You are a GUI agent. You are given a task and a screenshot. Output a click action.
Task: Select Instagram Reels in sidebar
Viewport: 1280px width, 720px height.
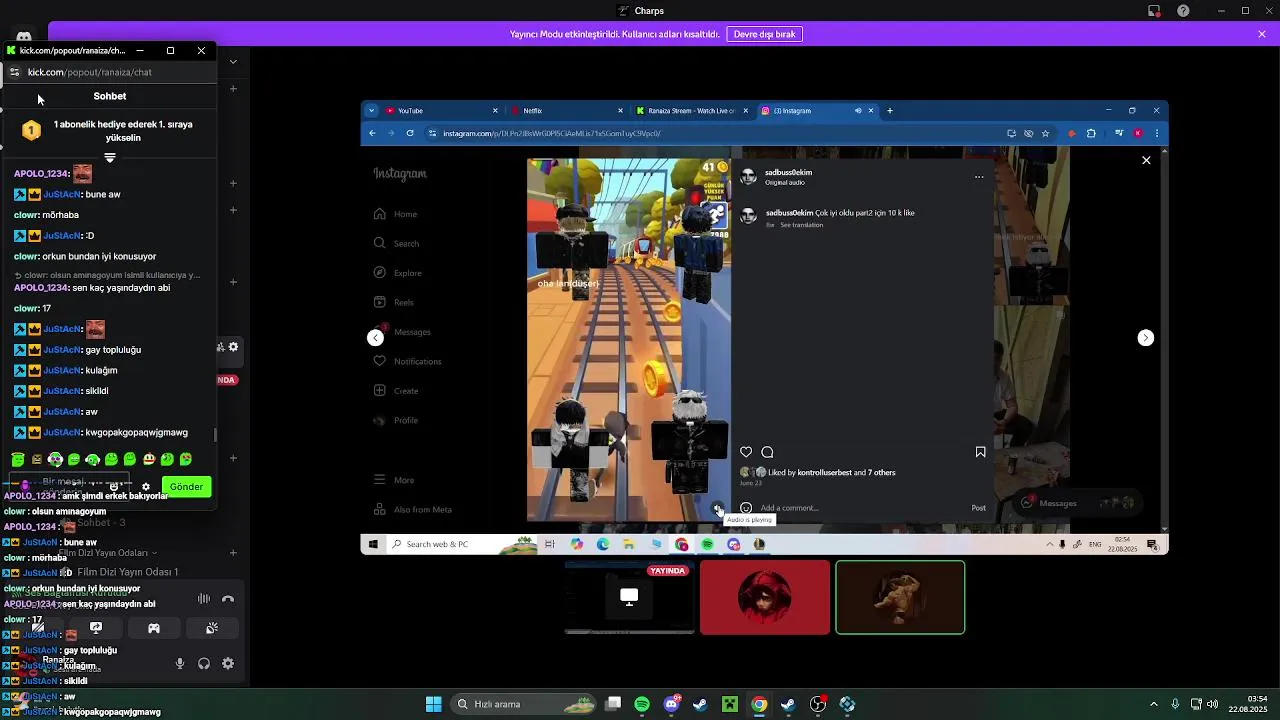click(x=393, y=302)
